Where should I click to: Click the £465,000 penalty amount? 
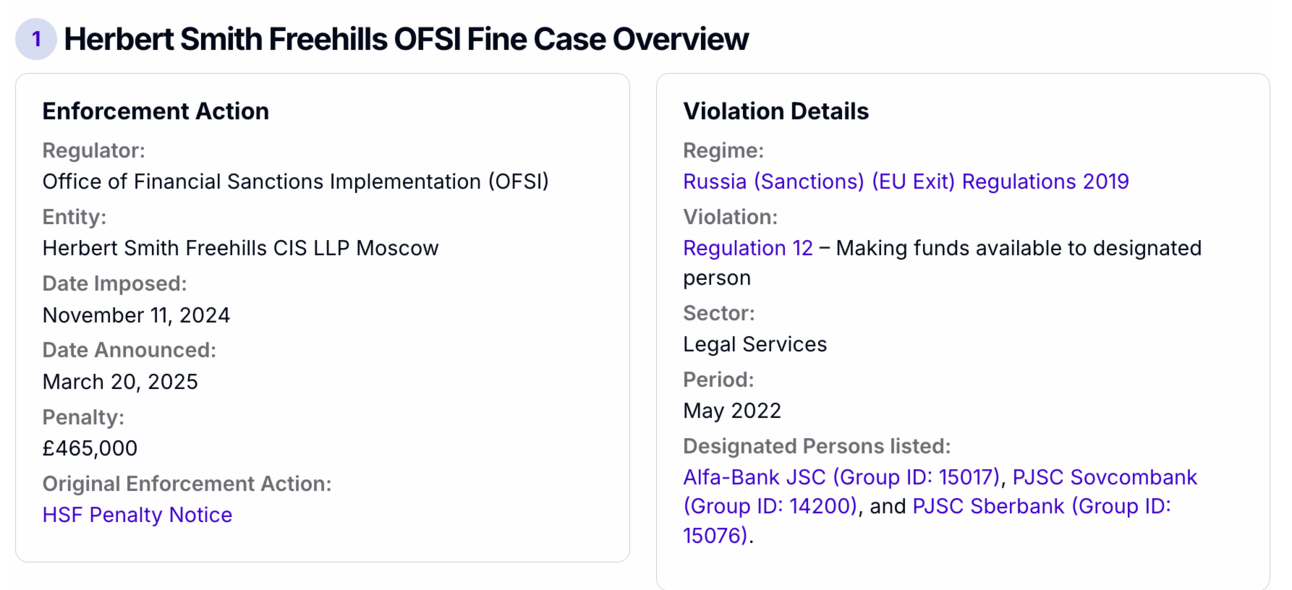tap(90, 448)
